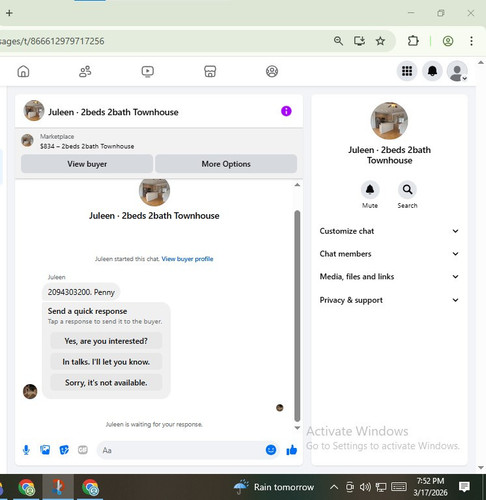Open the Video watch tab
This screenshot has width=486, height=500.
pyautogui.click(x=147, y=71)
